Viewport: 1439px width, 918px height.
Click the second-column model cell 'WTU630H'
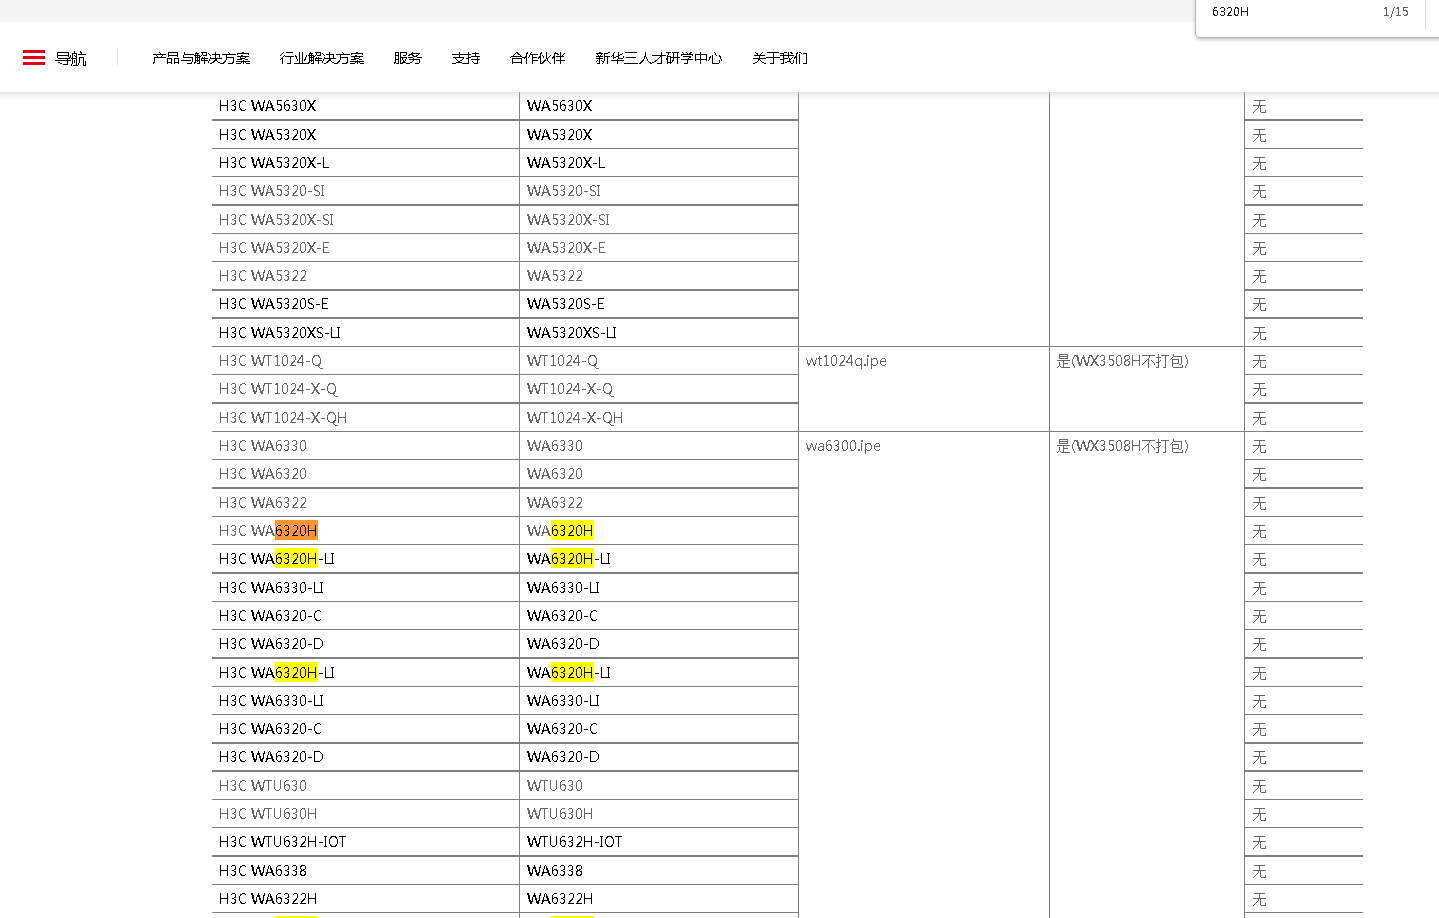(560, 814)
